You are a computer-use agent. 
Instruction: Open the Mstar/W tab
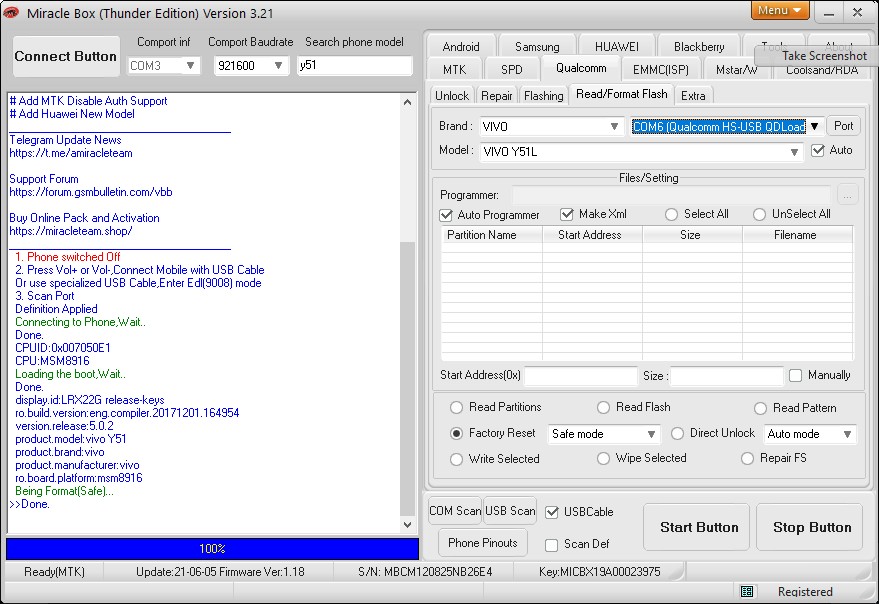pos(736,70)
